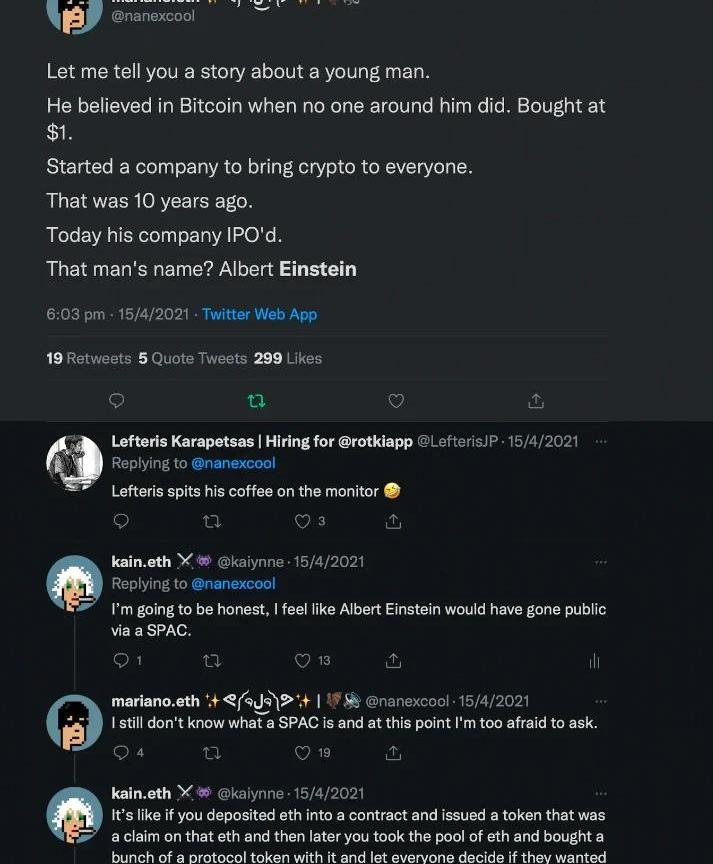Share the main Albert Einstein tweet
Viewport: 713px width, 864px height.
click(x=536, y=401)
